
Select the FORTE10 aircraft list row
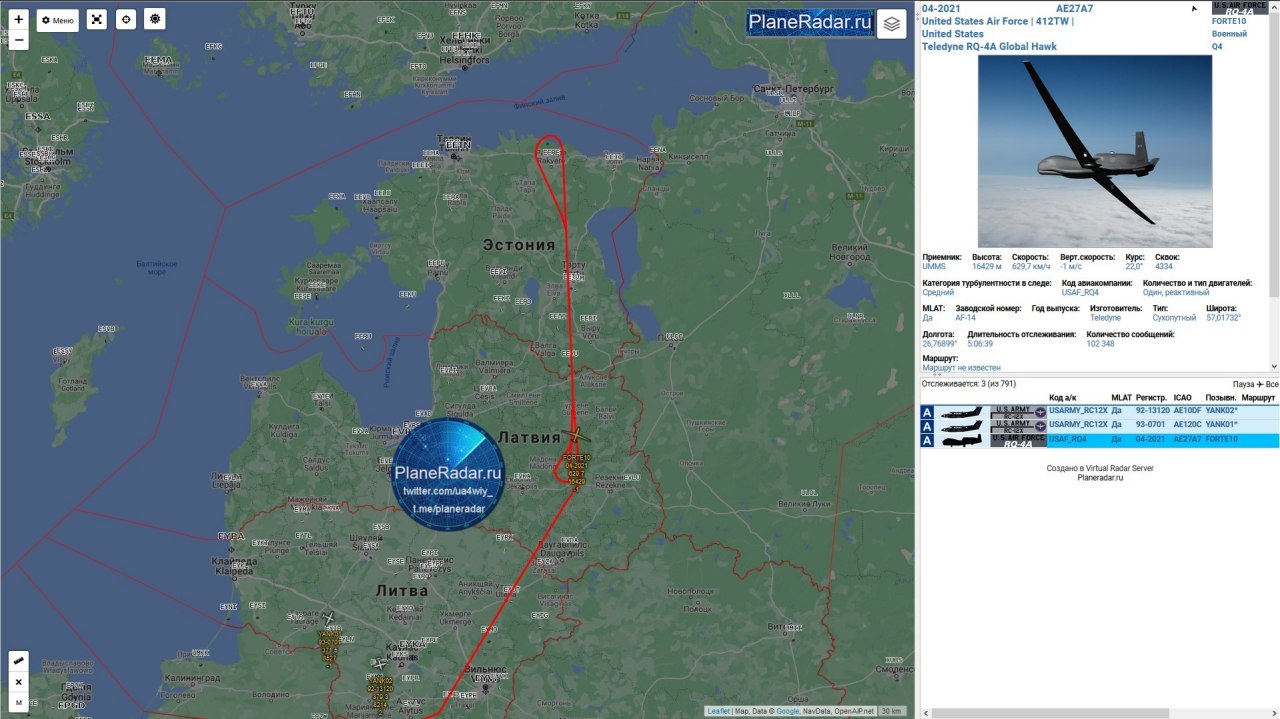click(x=1099, y=440)
